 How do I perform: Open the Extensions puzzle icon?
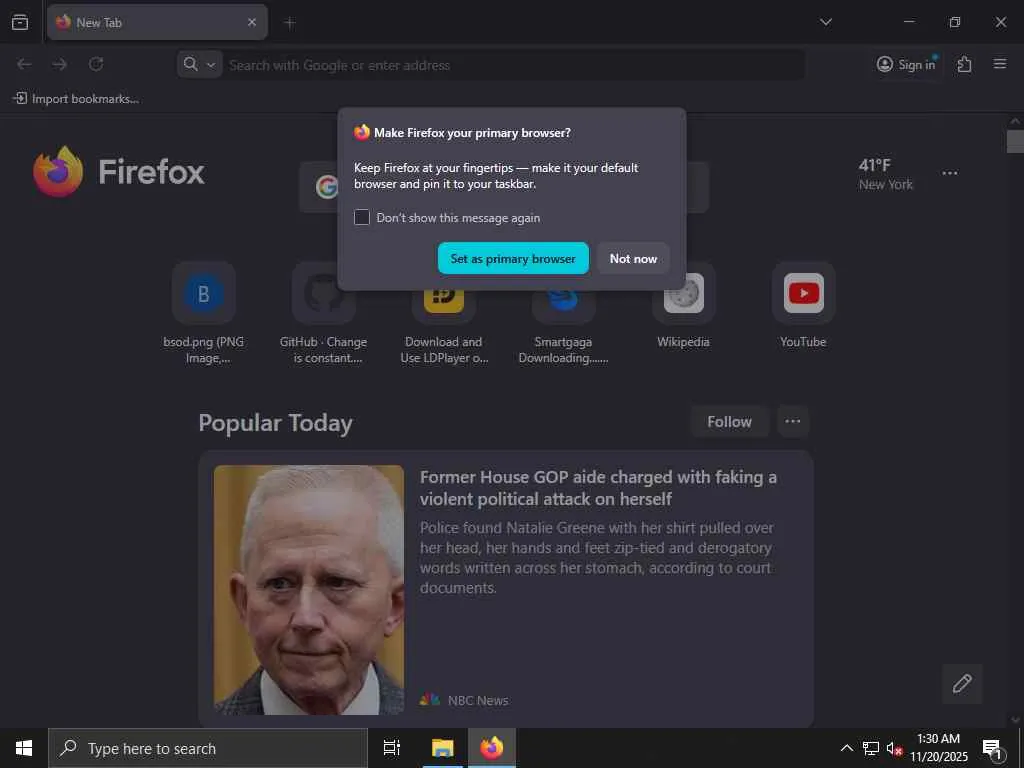tap(964, 64)
